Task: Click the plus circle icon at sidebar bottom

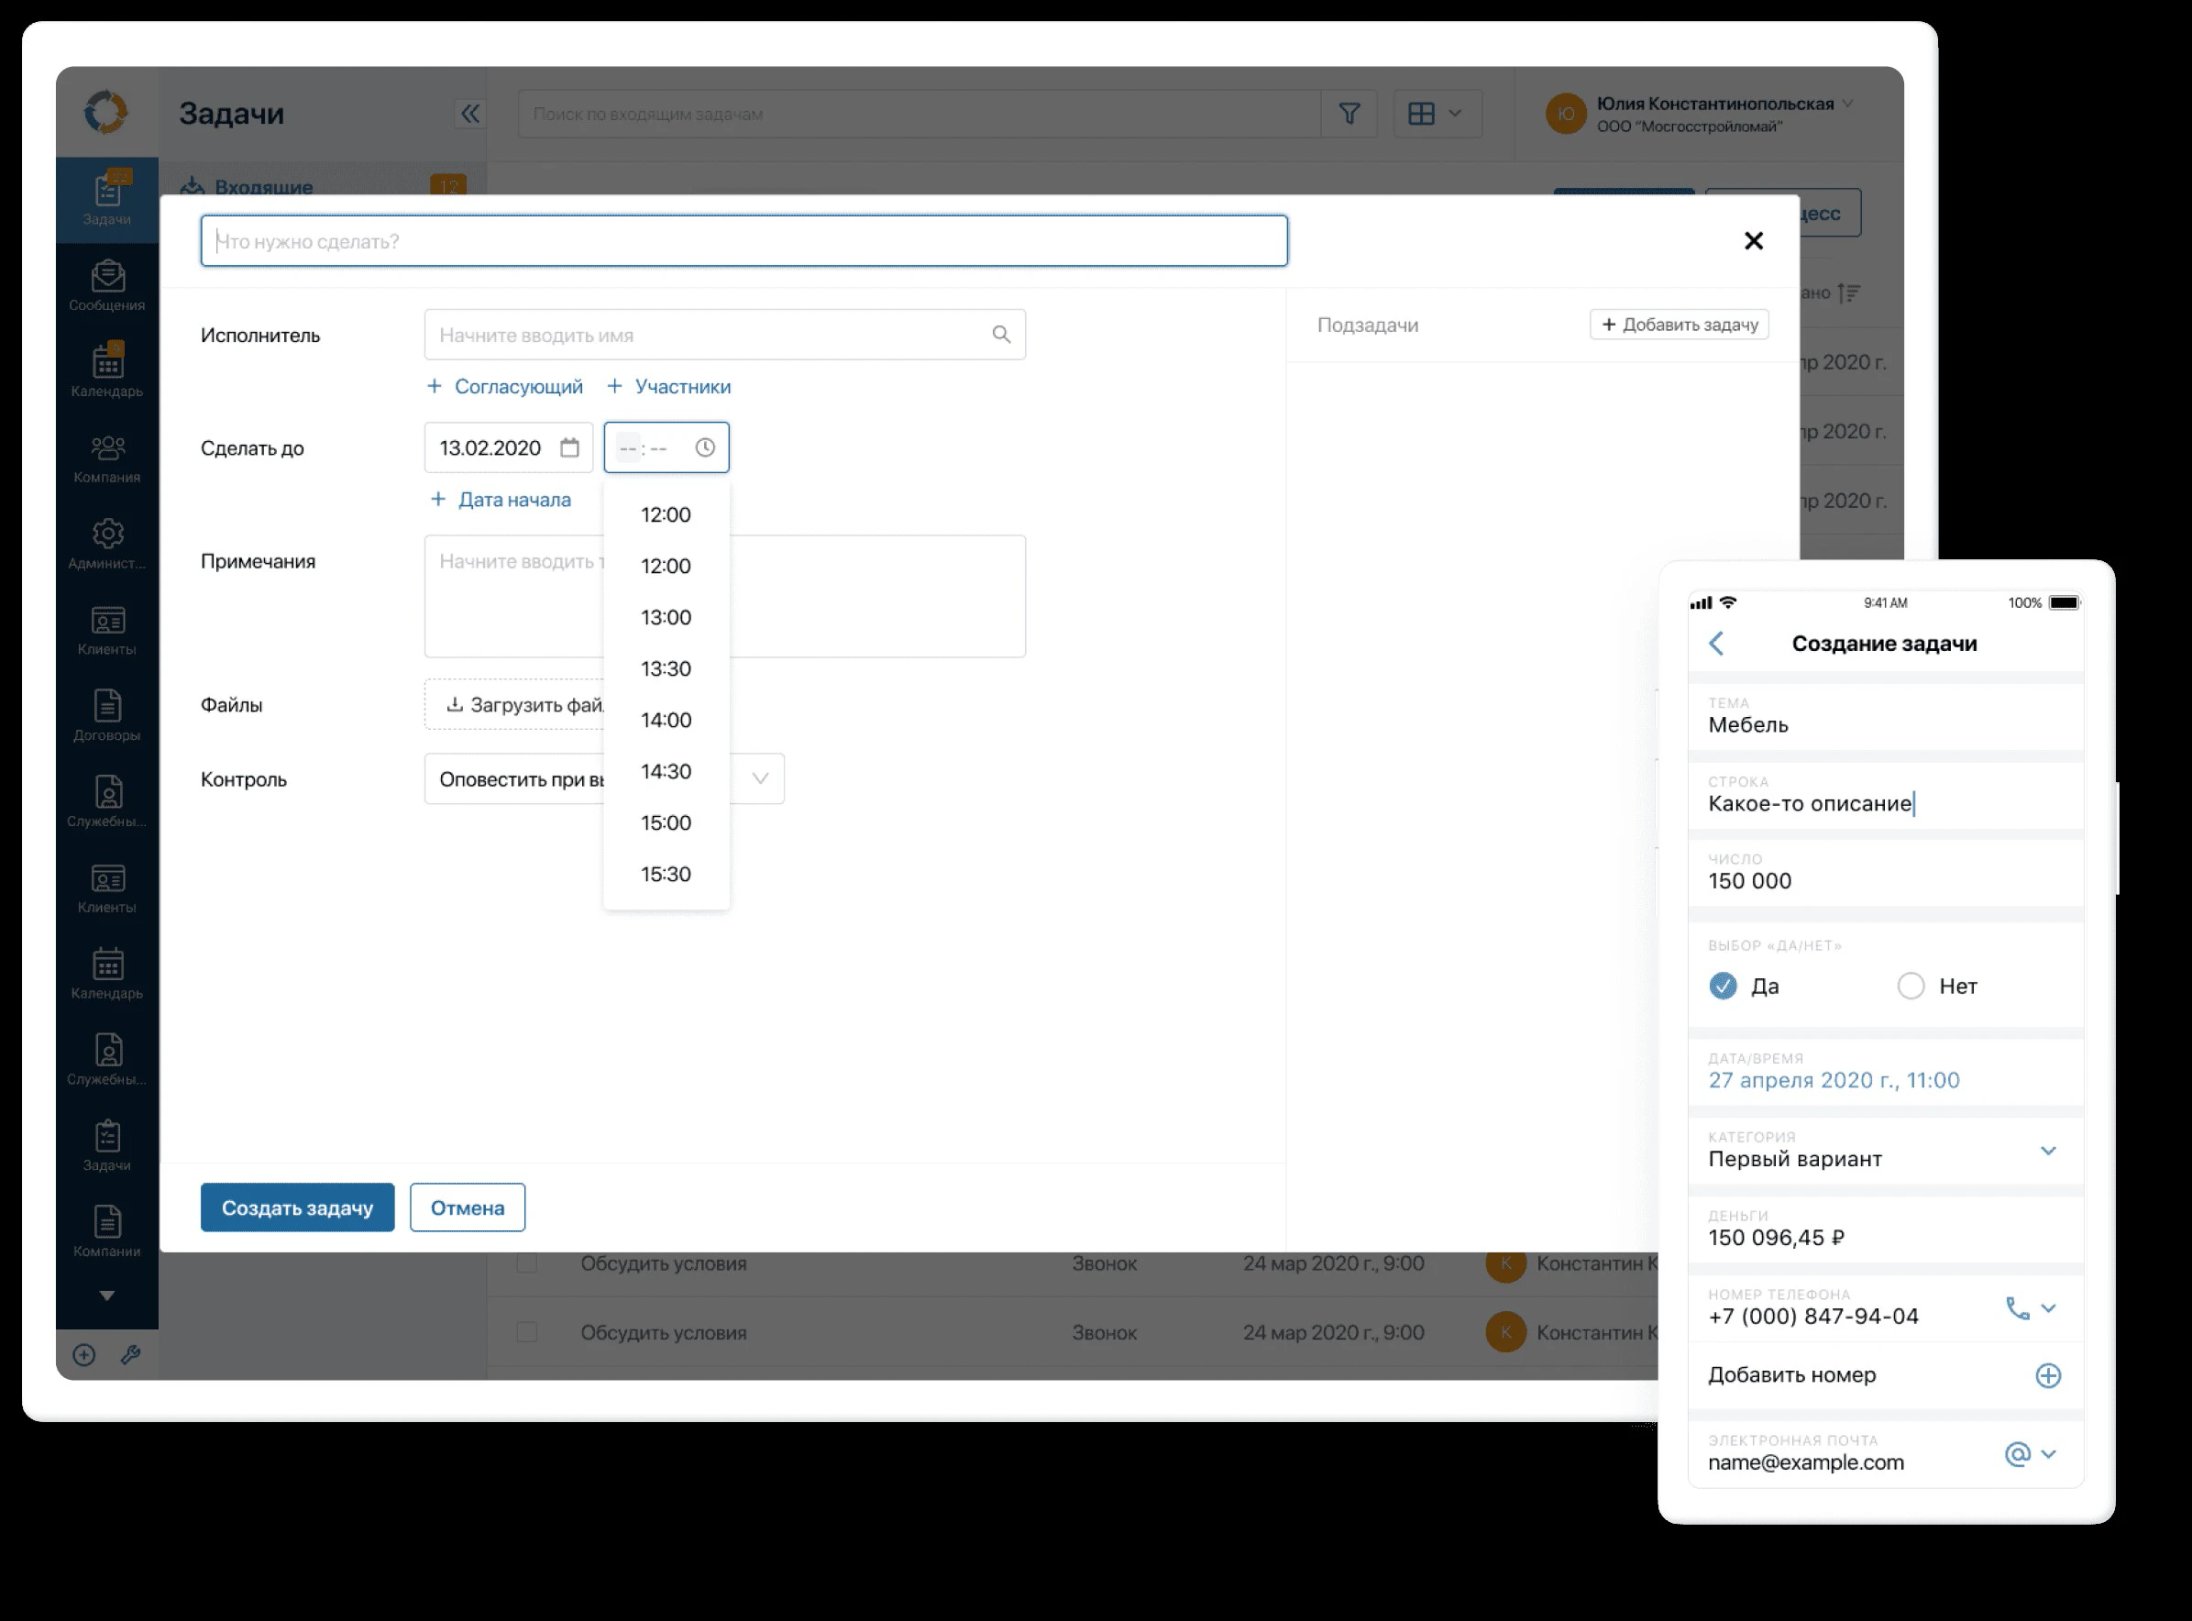Action: (84, 1355)
